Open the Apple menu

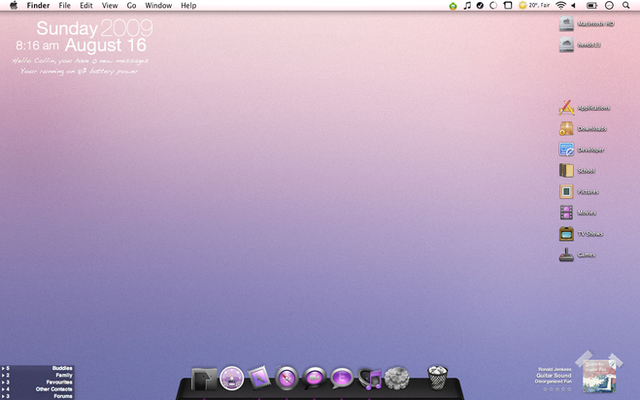13,5
